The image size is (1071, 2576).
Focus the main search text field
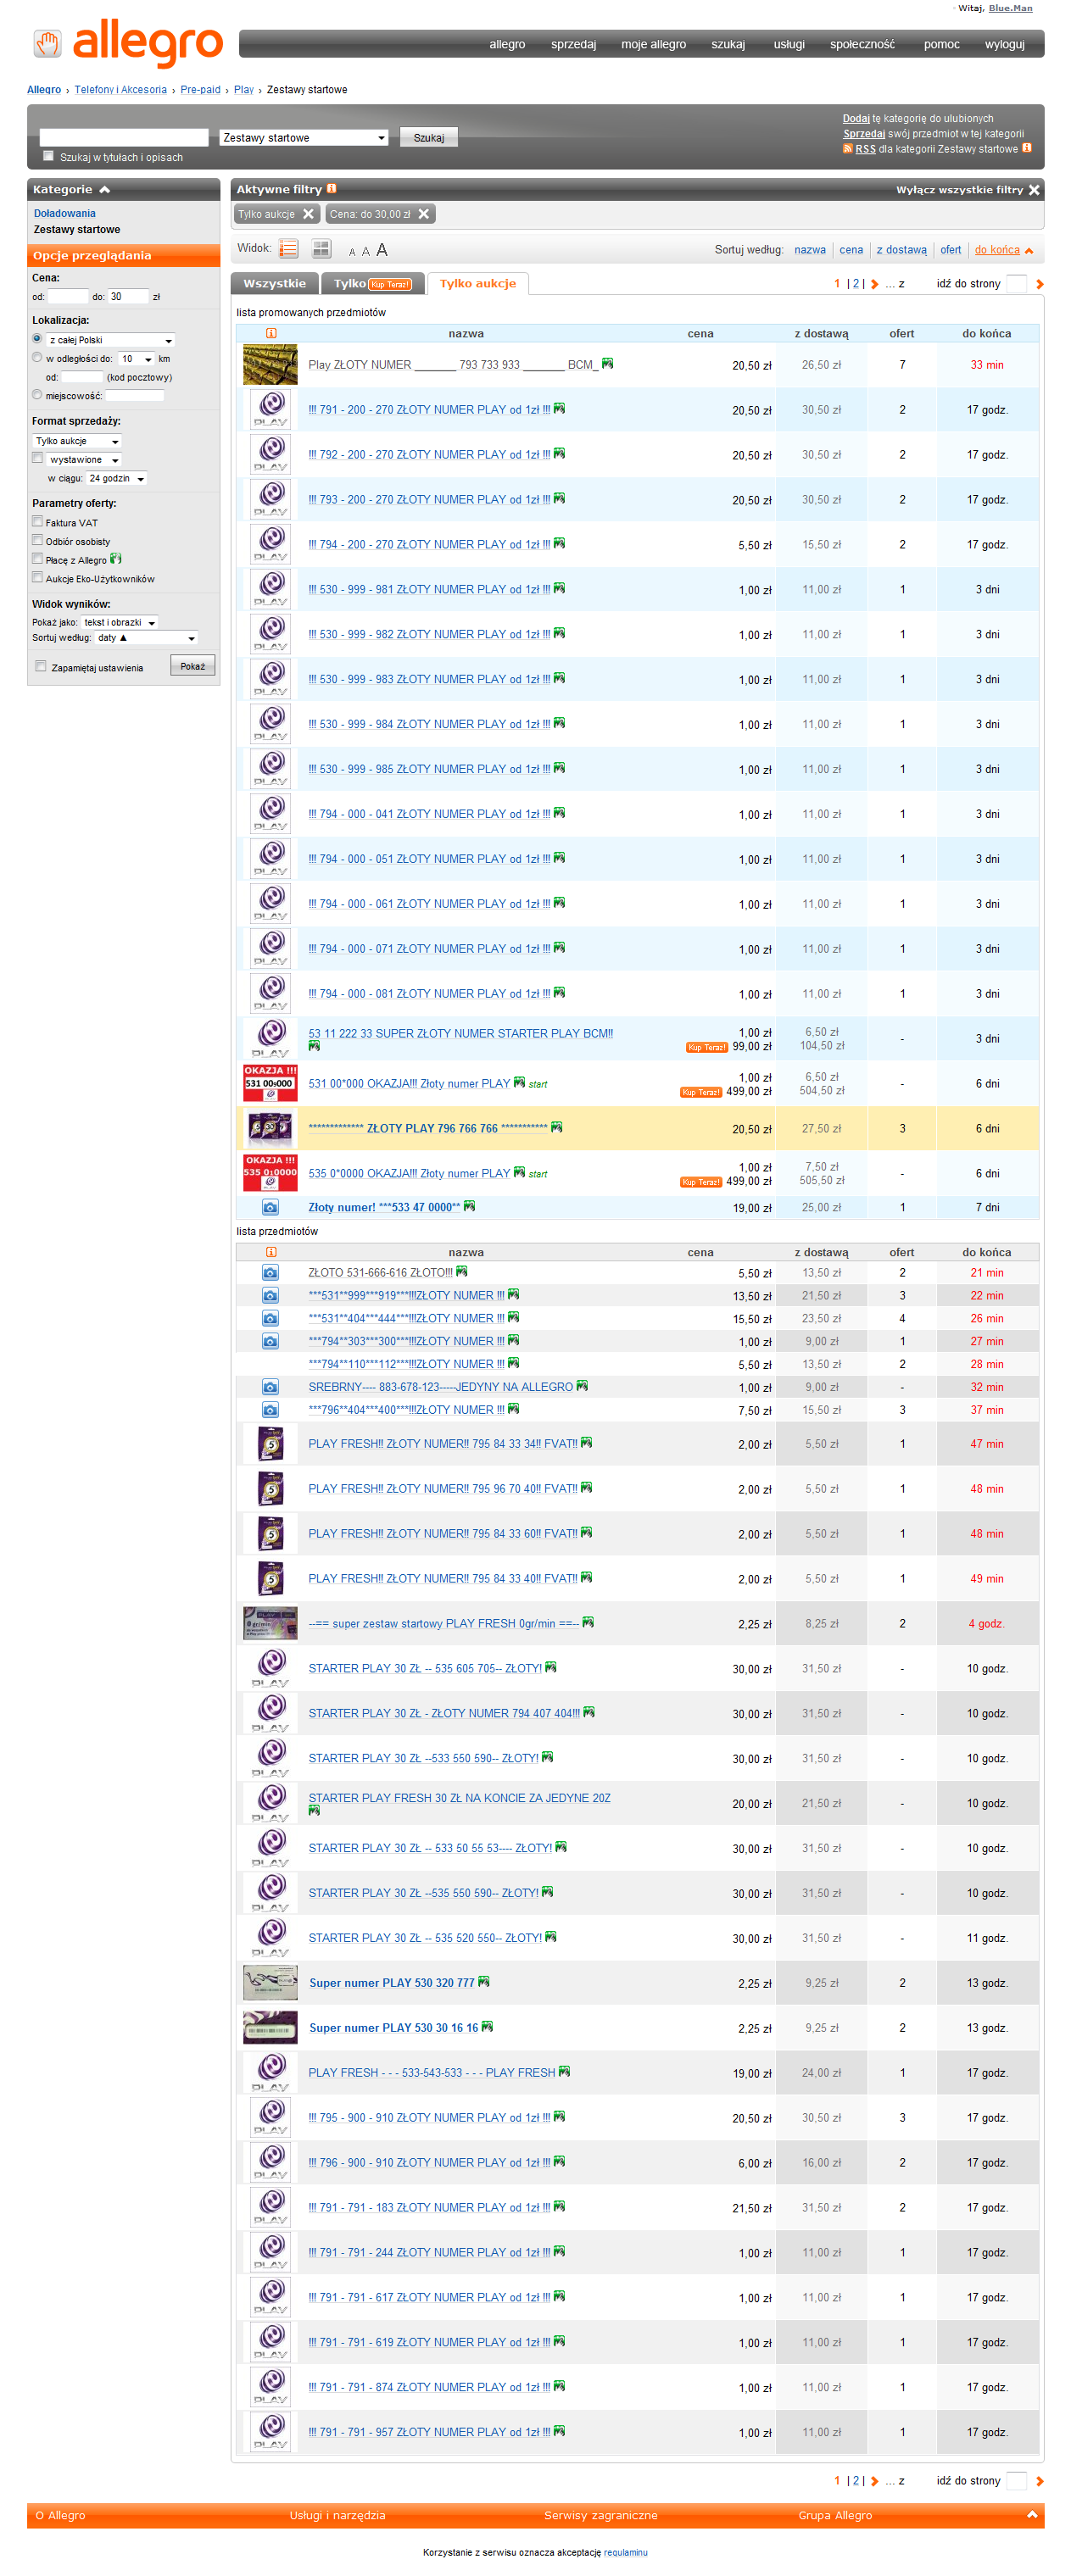tap(124, 138)
